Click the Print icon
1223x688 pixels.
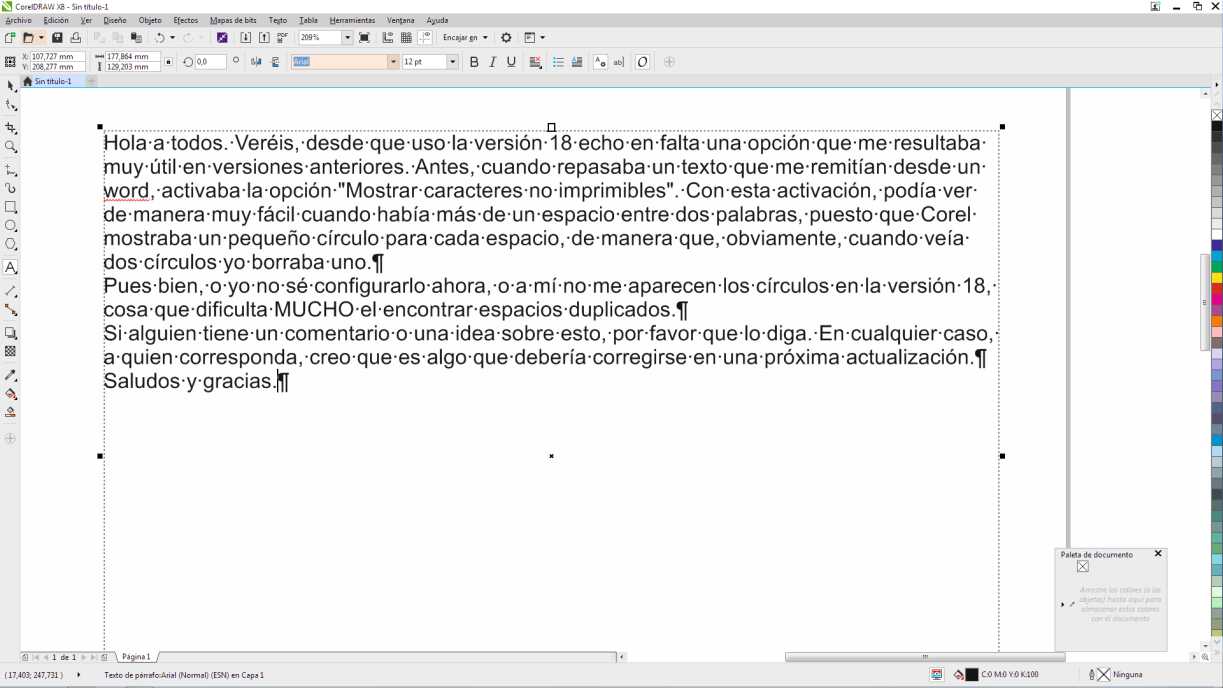[75, 38]
